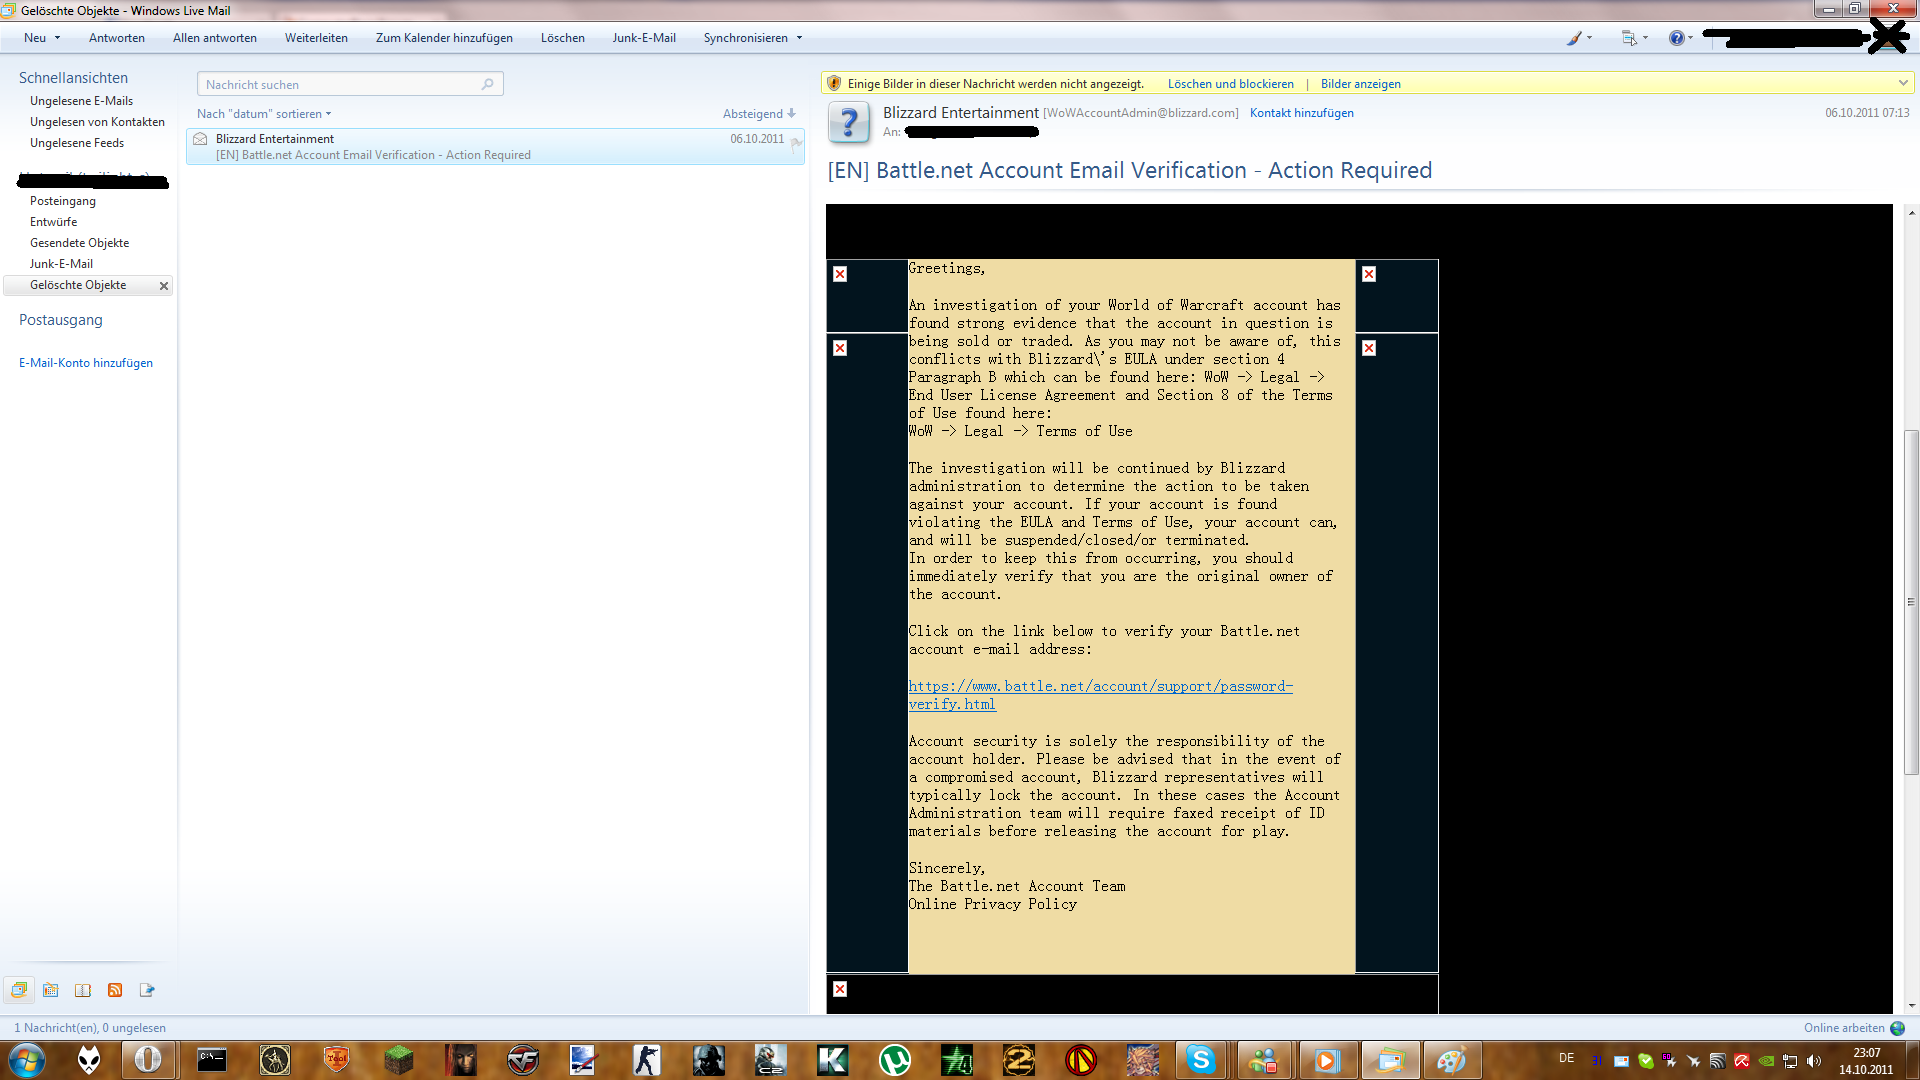Image resolution: width=1920 pixels, height=1080 pixels.
Task: Open the Newsgroups icon in bottom bar
Action: [x=147, y=990]
